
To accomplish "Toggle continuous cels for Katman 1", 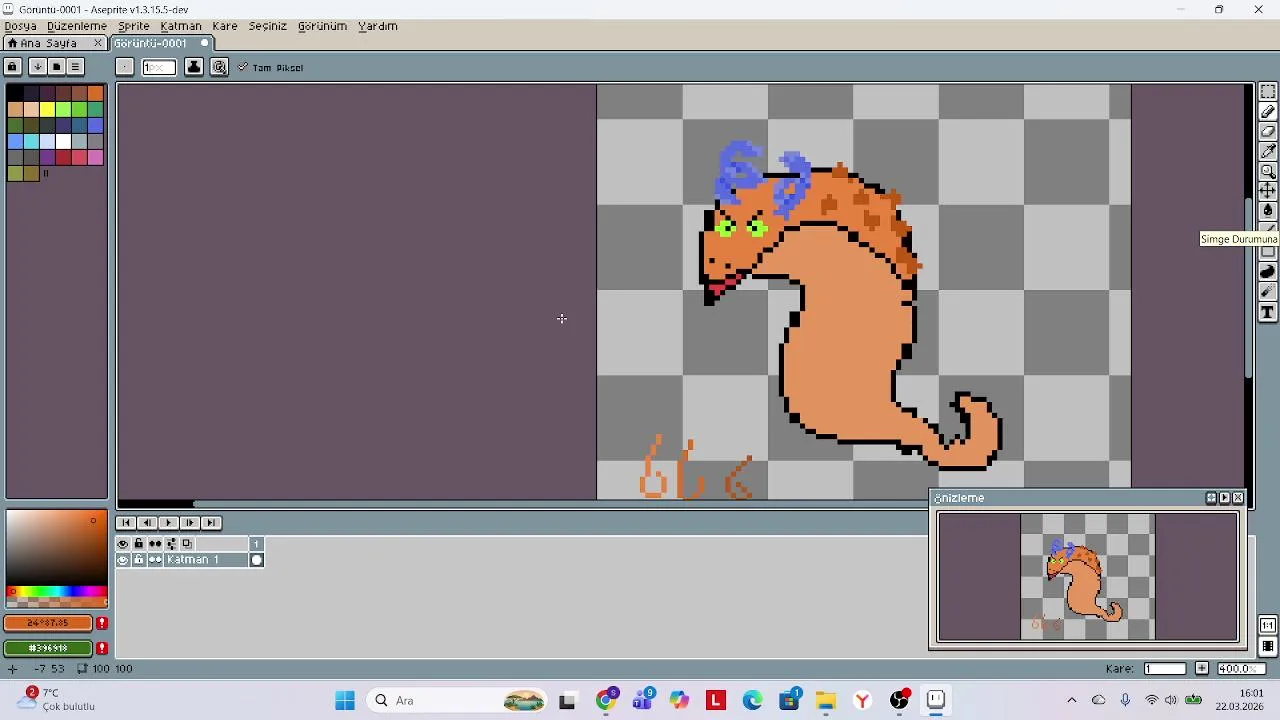I will click(x=155, y=560).
